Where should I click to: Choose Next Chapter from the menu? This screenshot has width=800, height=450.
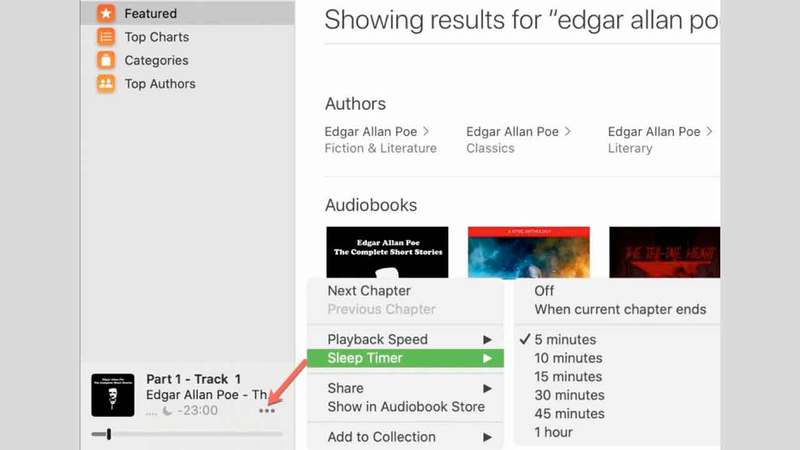[369, 291]
